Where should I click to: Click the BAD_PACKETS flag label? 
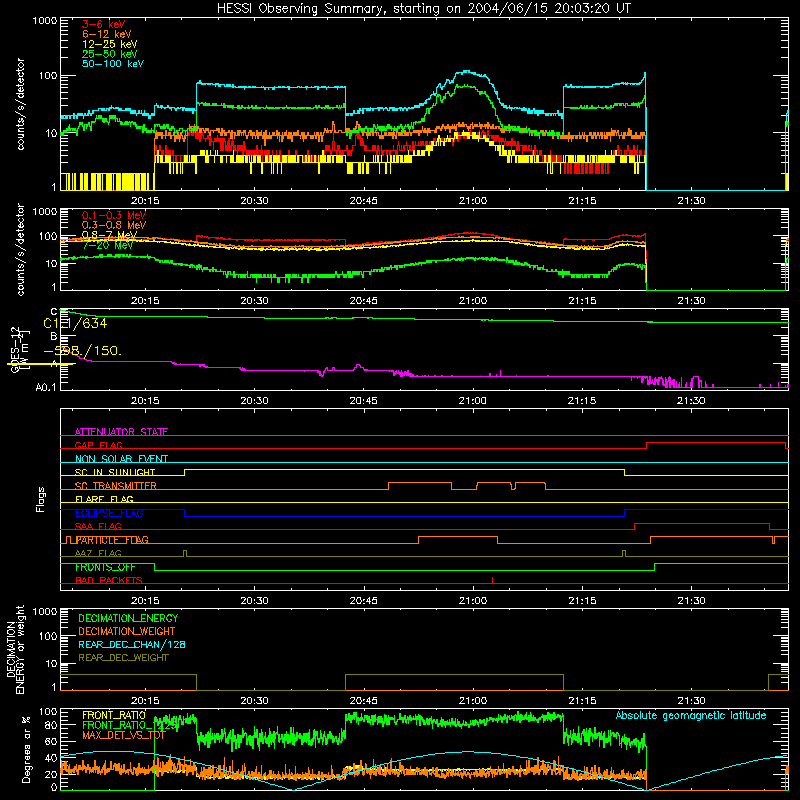pyautogui.click(x=109, y=580)
